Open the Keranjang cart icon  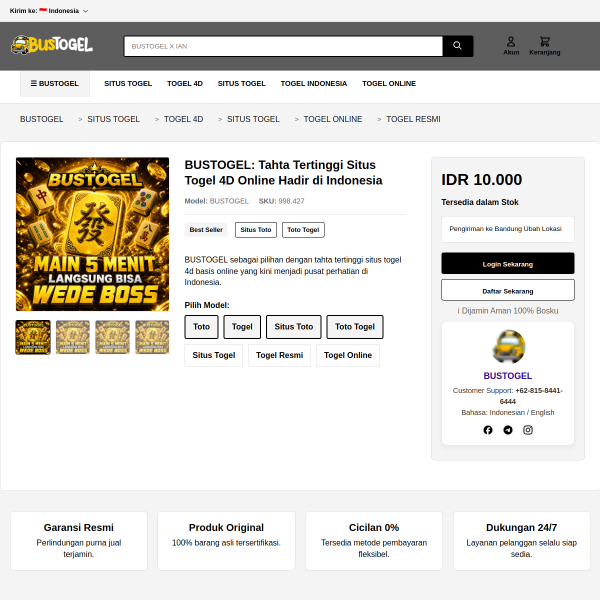click(x=545, y=46)
